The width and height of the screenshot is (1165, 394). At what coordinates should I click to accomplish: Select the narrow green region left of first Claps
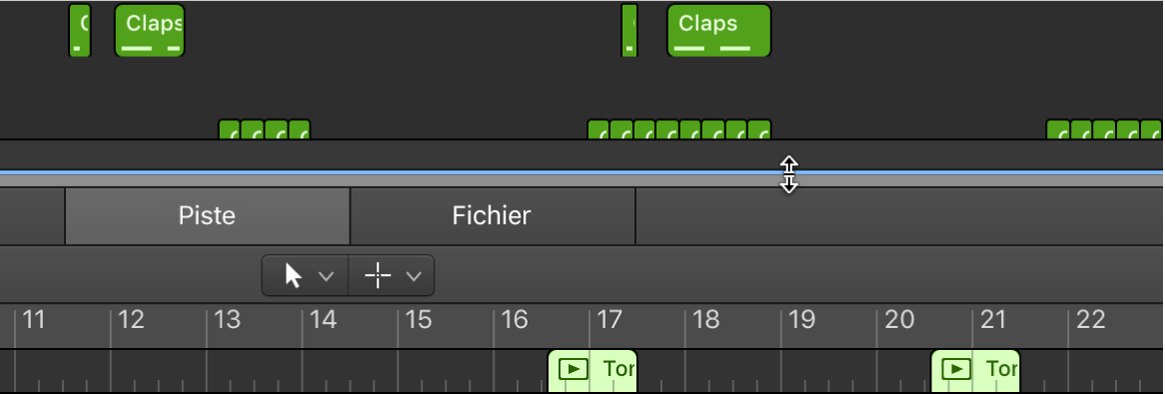point(79,30)
